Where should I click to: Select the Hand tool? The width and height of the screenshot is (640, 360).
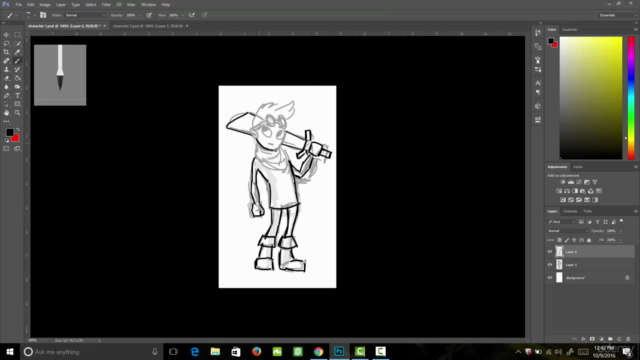[6, 113]
